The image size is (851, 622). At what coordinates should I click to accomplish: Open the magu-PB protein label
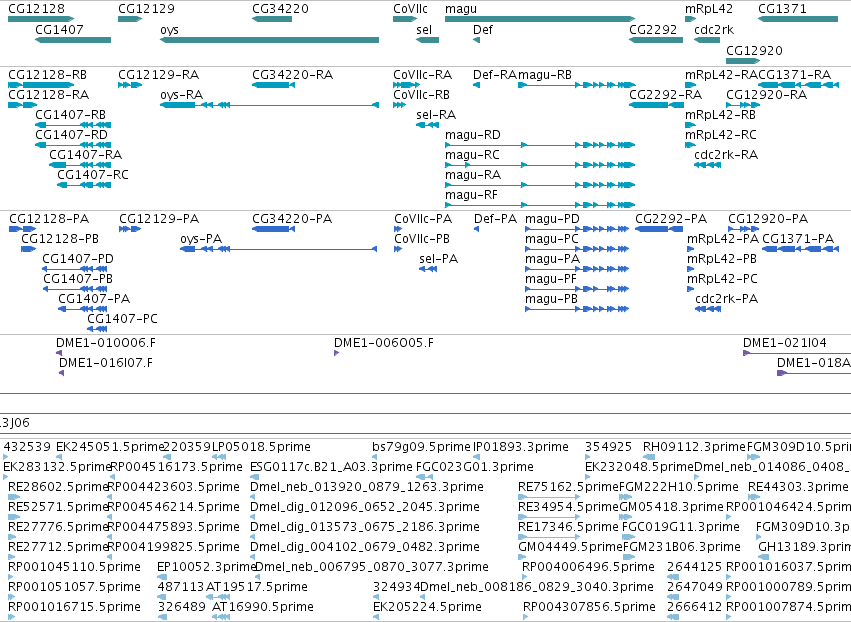(x=551, y=299)
